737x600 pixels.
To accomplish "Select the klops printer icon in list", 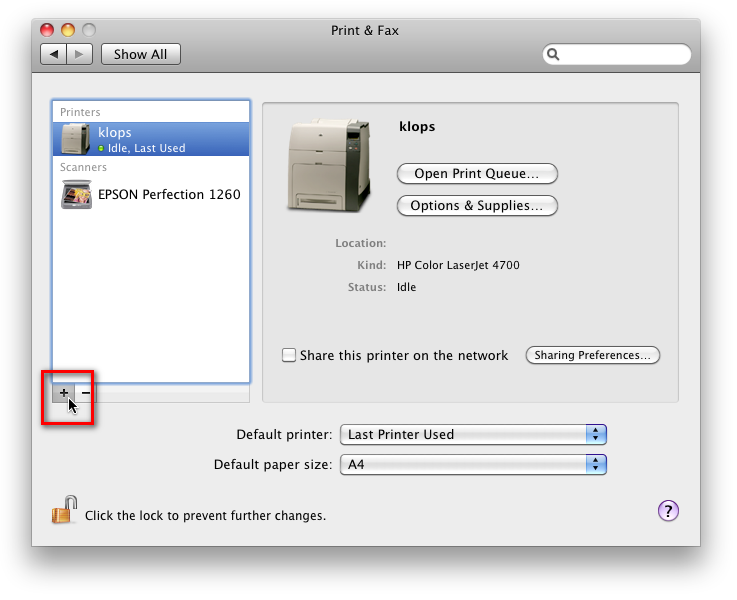I will [75, 139].
